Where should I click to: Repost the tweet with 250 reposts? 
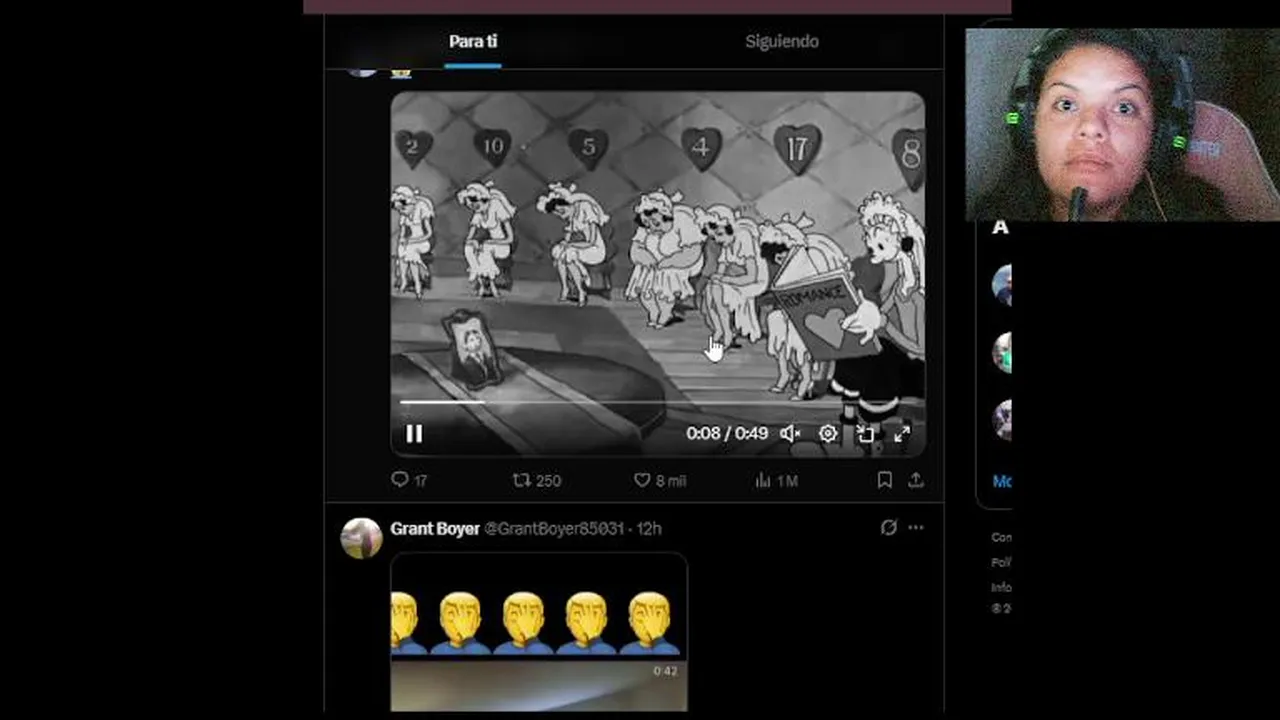click(x=536, y=480)
